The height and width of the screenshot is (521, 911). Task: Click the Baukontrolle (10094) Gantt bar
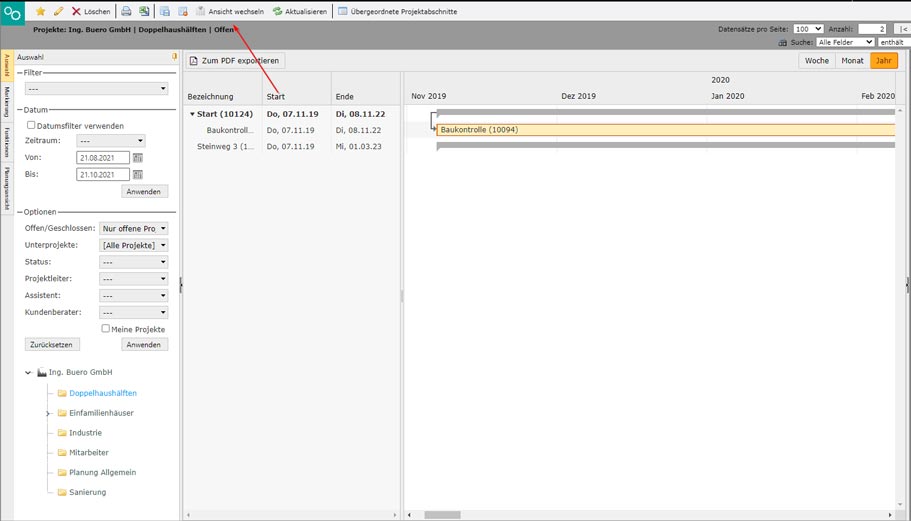click(x=666, y=130)
